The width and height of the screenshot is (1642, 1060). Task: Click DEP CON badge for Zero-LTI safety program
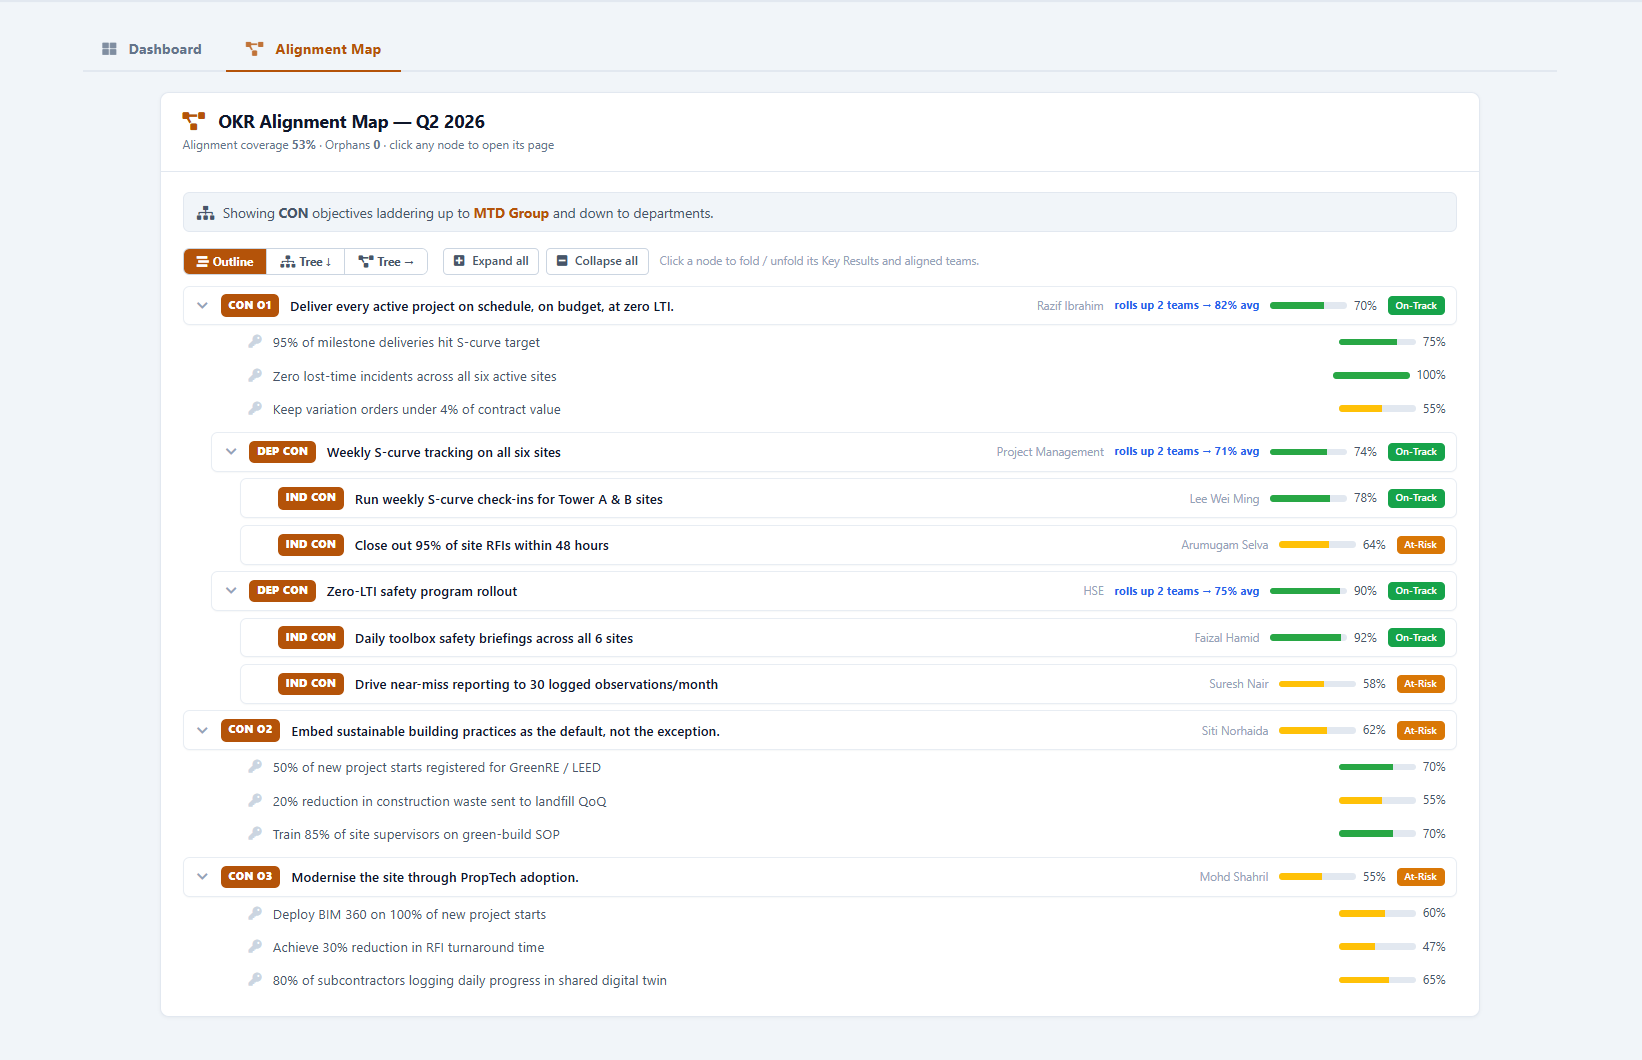[282, 591]
